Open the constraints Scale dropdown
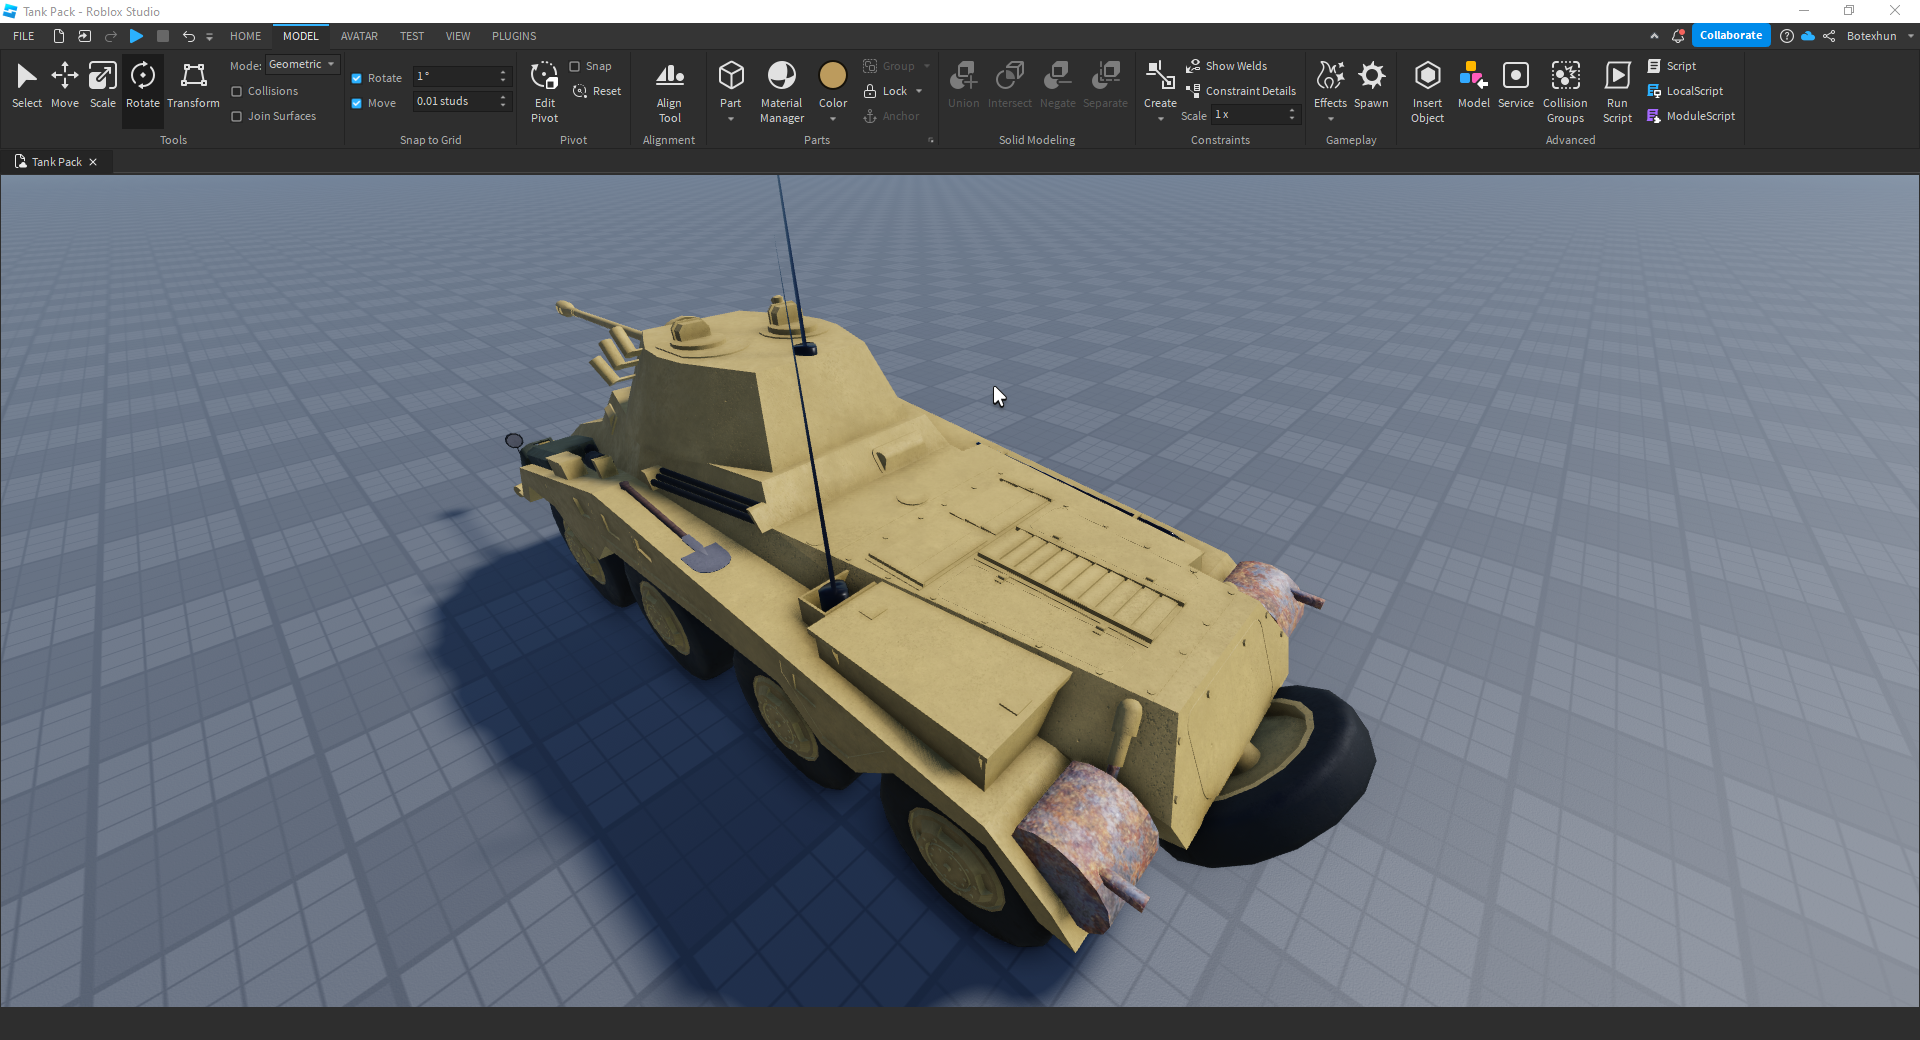Image resolution: width=1920 pixels, height=1040 pixels. pyautogui.click(x=1293, y=114)
